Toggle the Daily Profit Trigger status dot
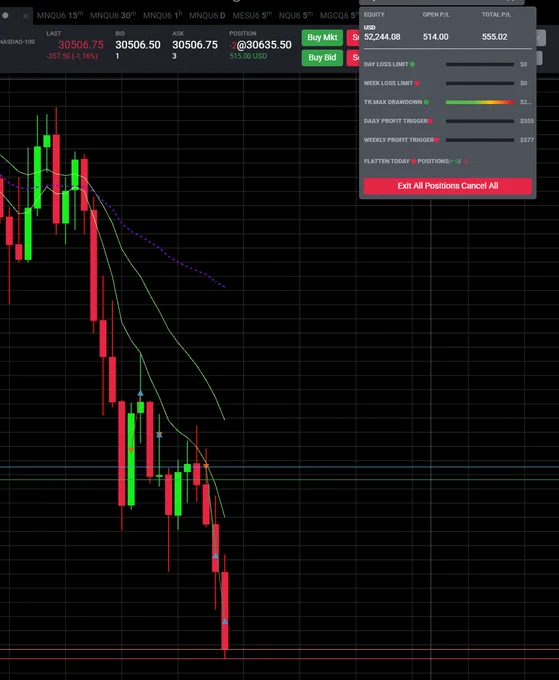The height and width of the screenshot is (680, 559). coord(430,121)
